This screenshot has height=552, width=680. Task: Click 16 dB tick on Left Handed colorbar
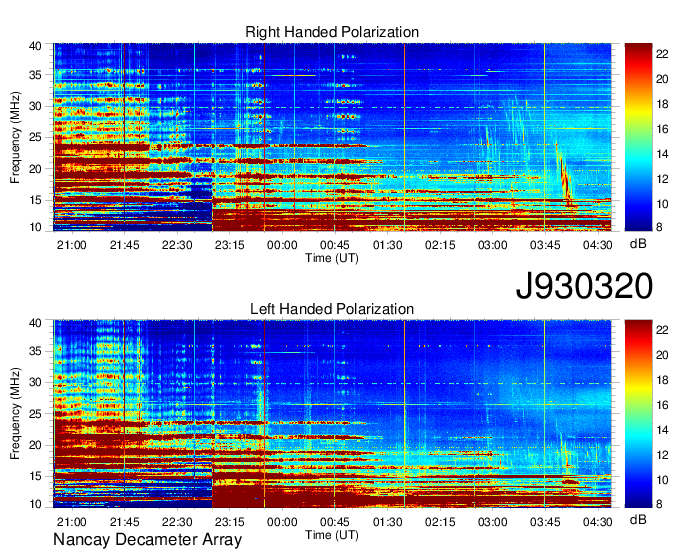pyautogui.click(x=662, y=405)
